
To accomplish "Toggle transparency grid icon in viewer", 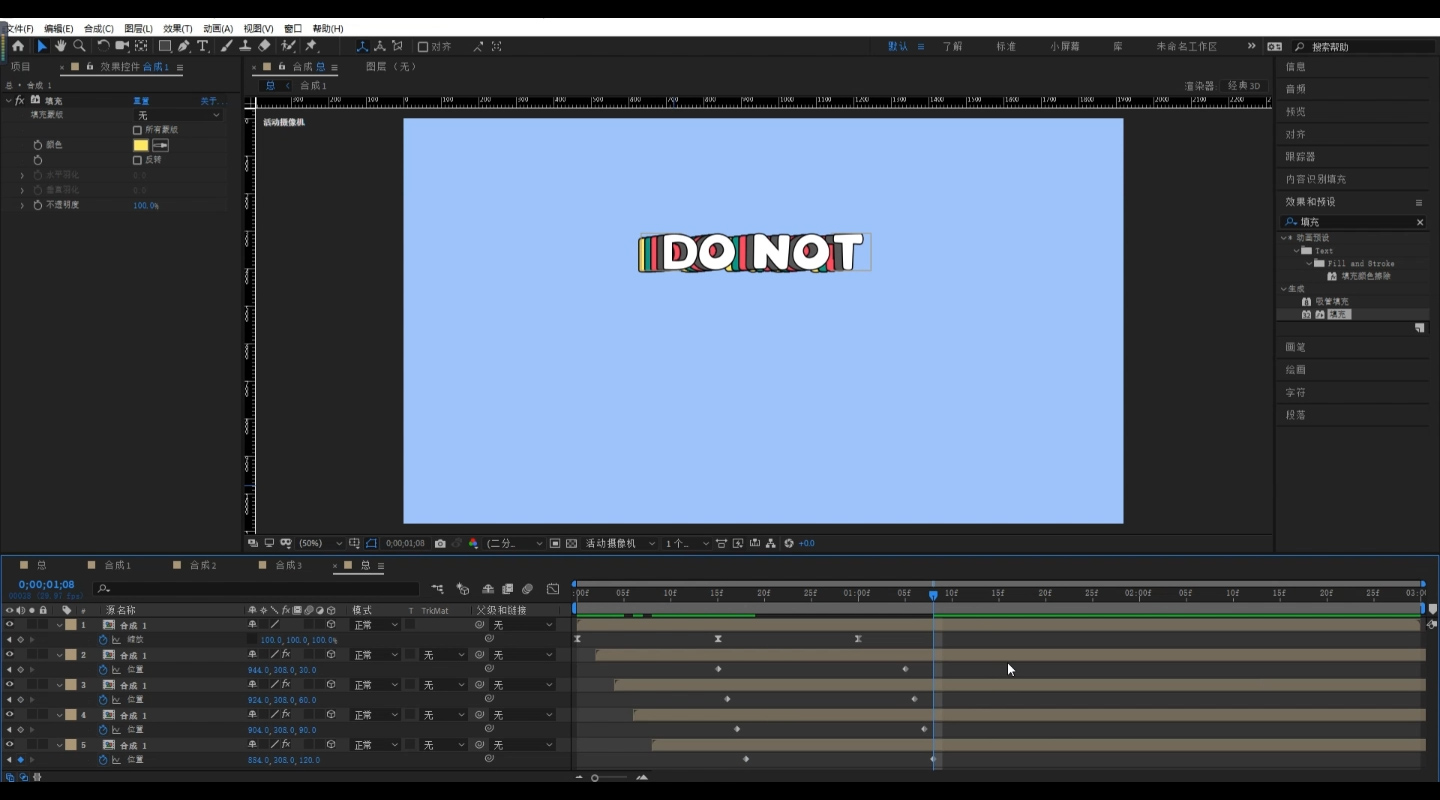I will click(x=571, y=544).
